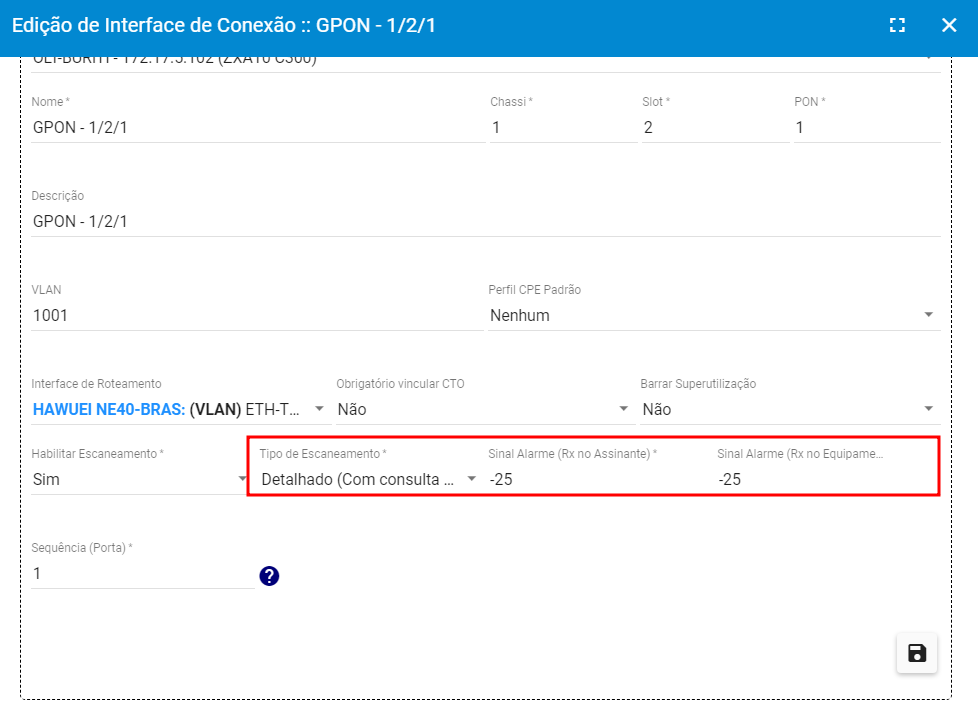Close the interface editing dialog
Image resolution: width=978 pixels, height=714 pixels.
pyautogui.click(x=949, y=25)
